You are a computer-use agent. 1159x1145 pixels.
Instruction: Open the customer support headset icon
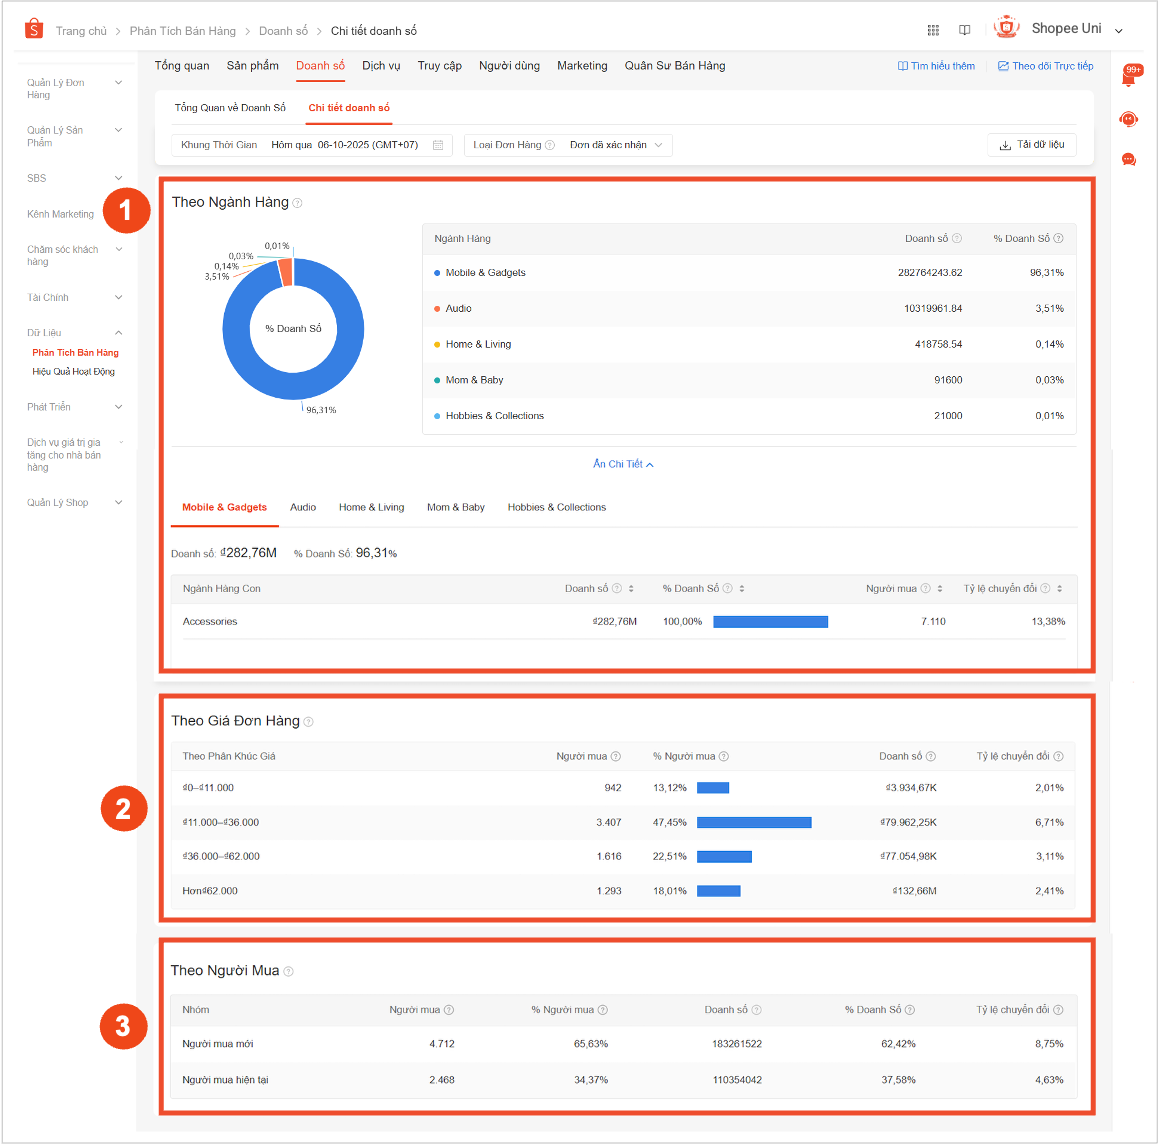coord(1129,119)
